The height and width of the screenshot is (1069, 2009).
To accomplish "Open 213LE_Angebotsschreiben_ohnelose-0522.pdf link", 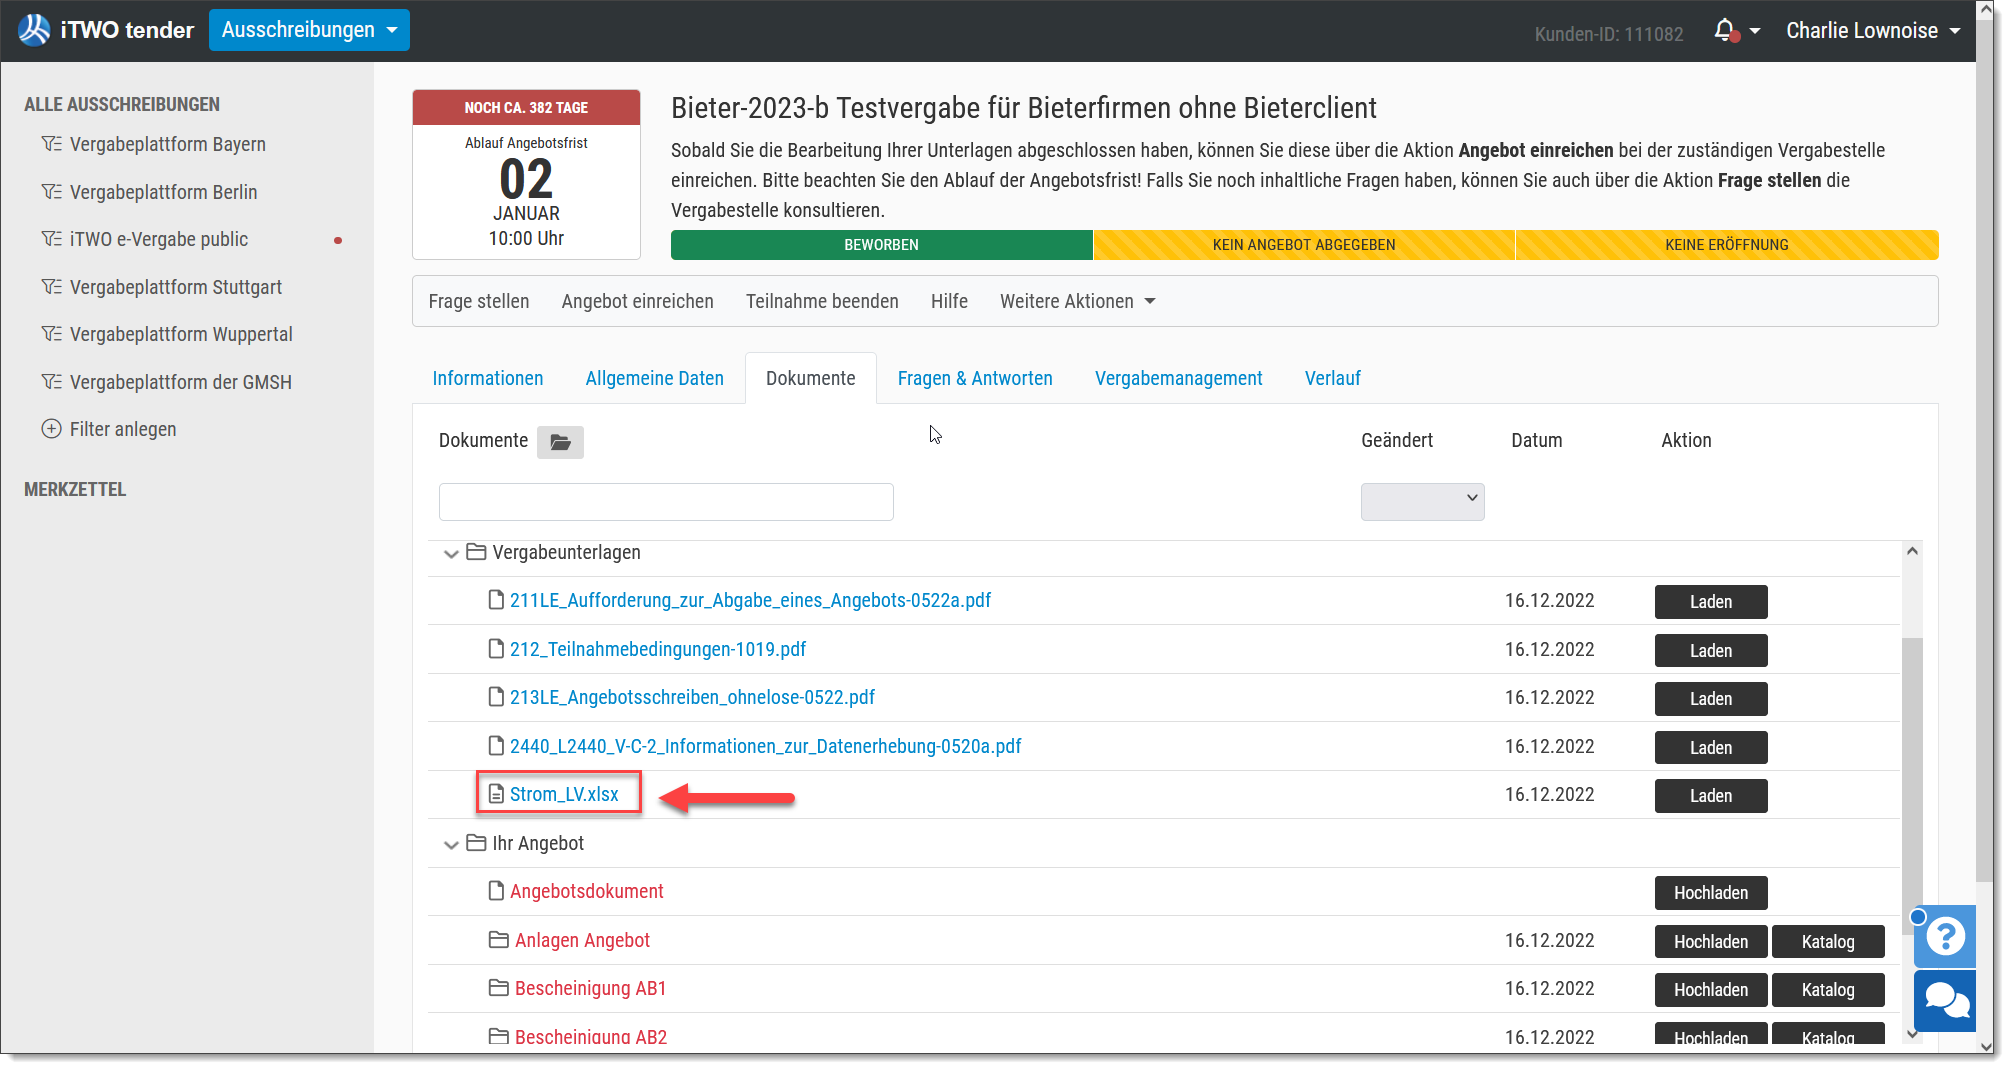I will pyautogui.click(x=692, y=697).
